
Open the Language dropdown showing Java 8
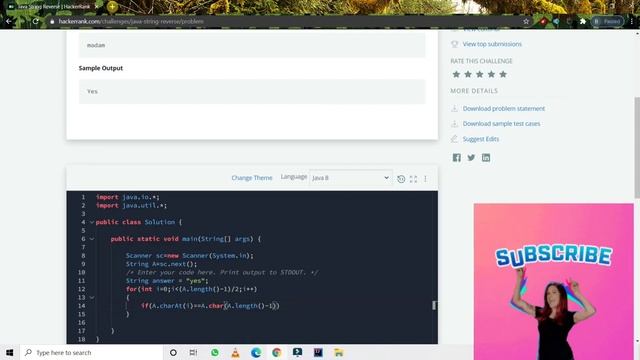(351, 178)
